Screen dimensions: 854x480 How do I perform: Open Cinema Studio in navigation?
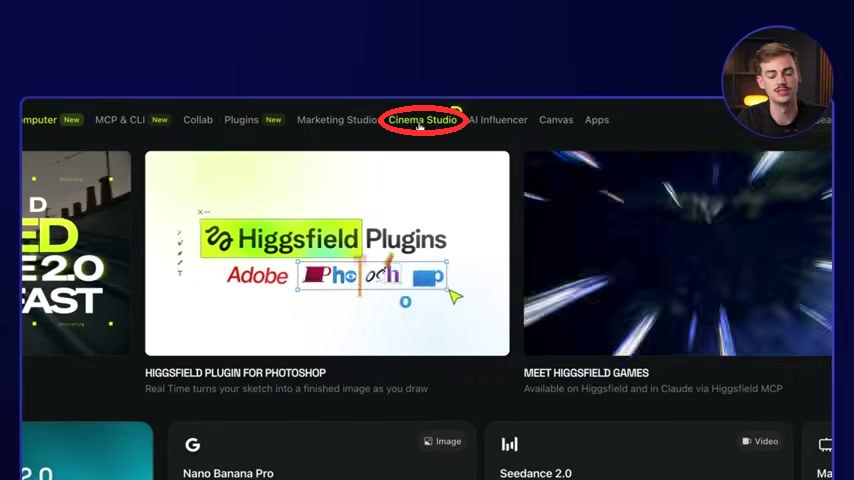(x=423, y=120)
